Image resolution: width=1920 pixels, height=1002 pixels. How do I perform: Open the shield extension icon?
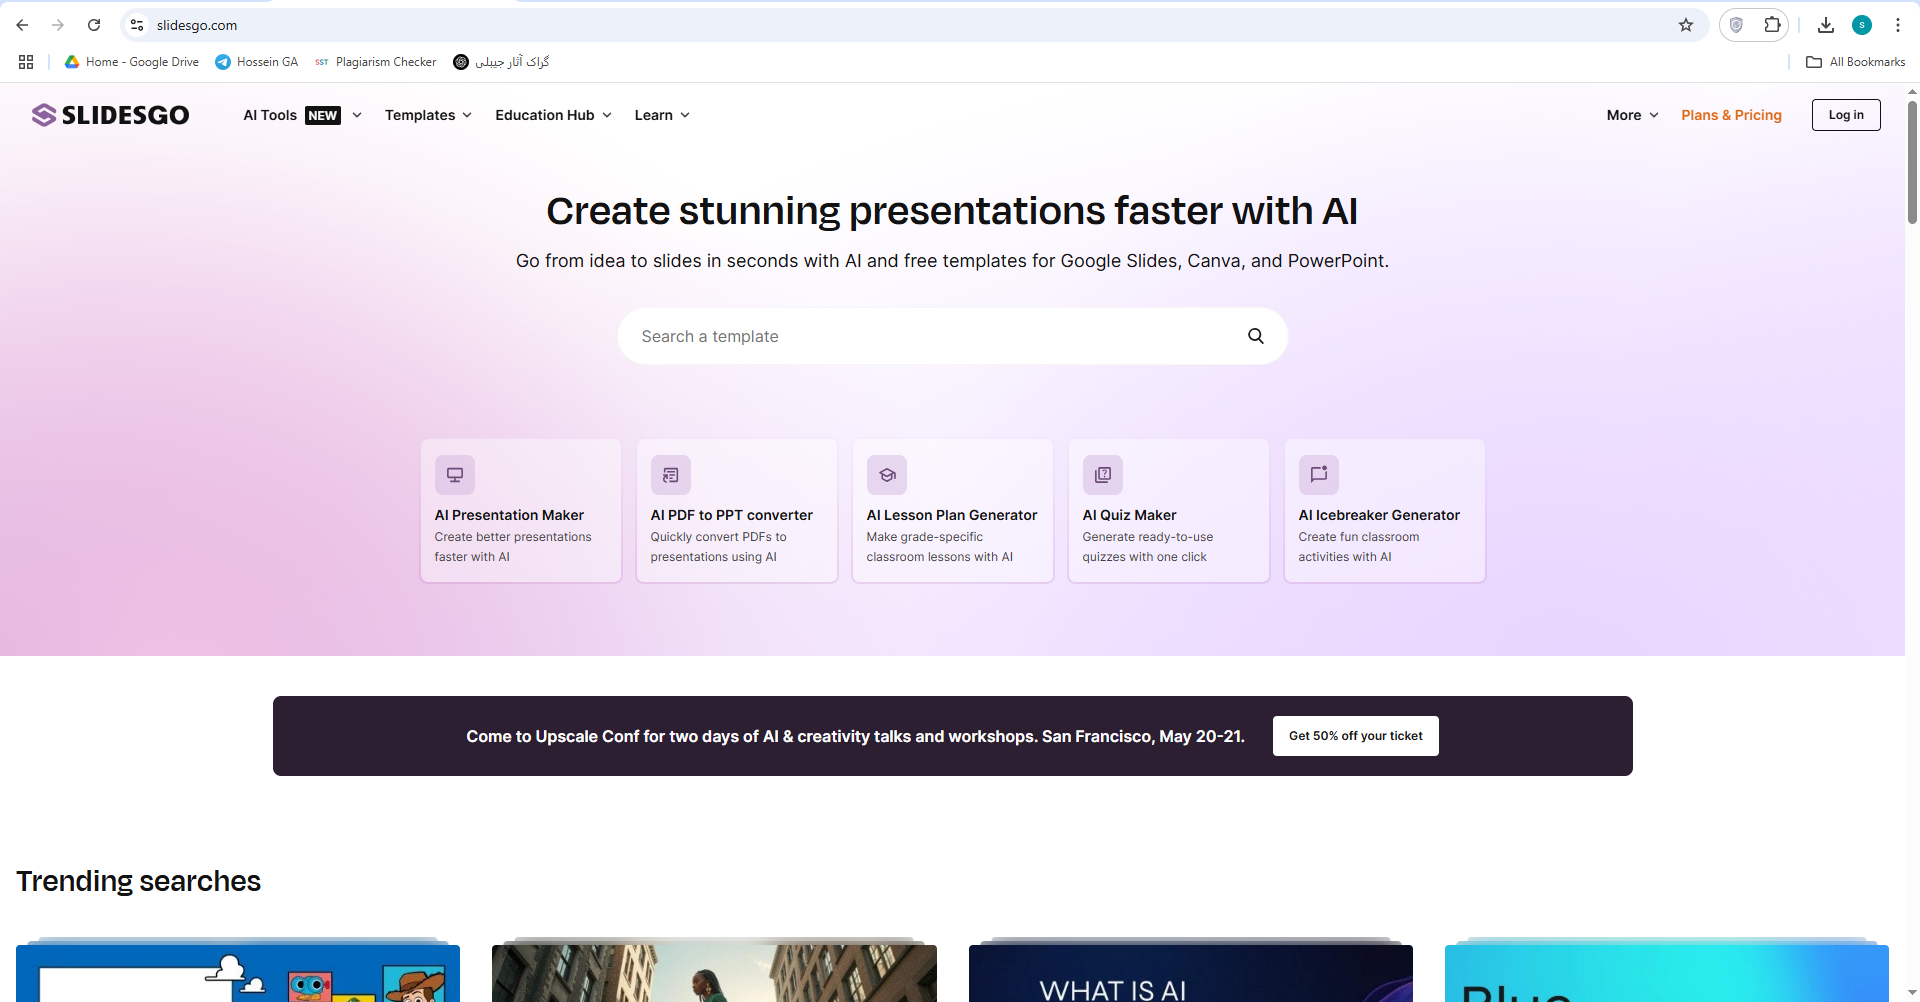(x=1737, y=25)
